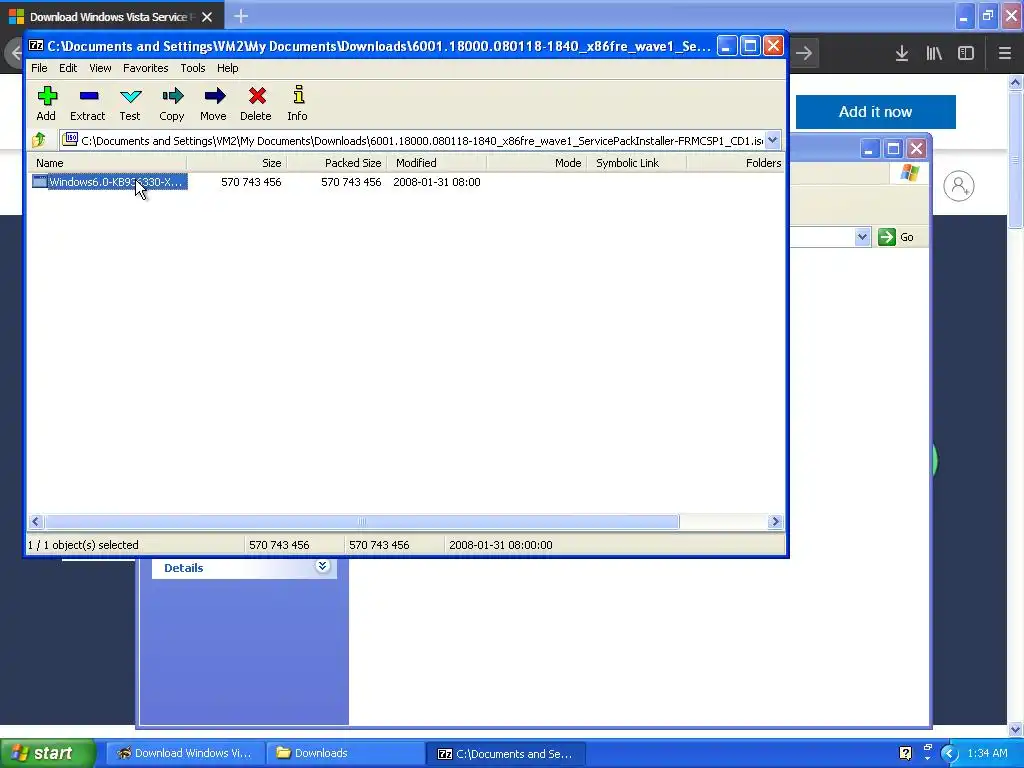This screenshot has width=1024, height=768.
Task: Click the Firefox forward arrow
Action: point(805,54)
